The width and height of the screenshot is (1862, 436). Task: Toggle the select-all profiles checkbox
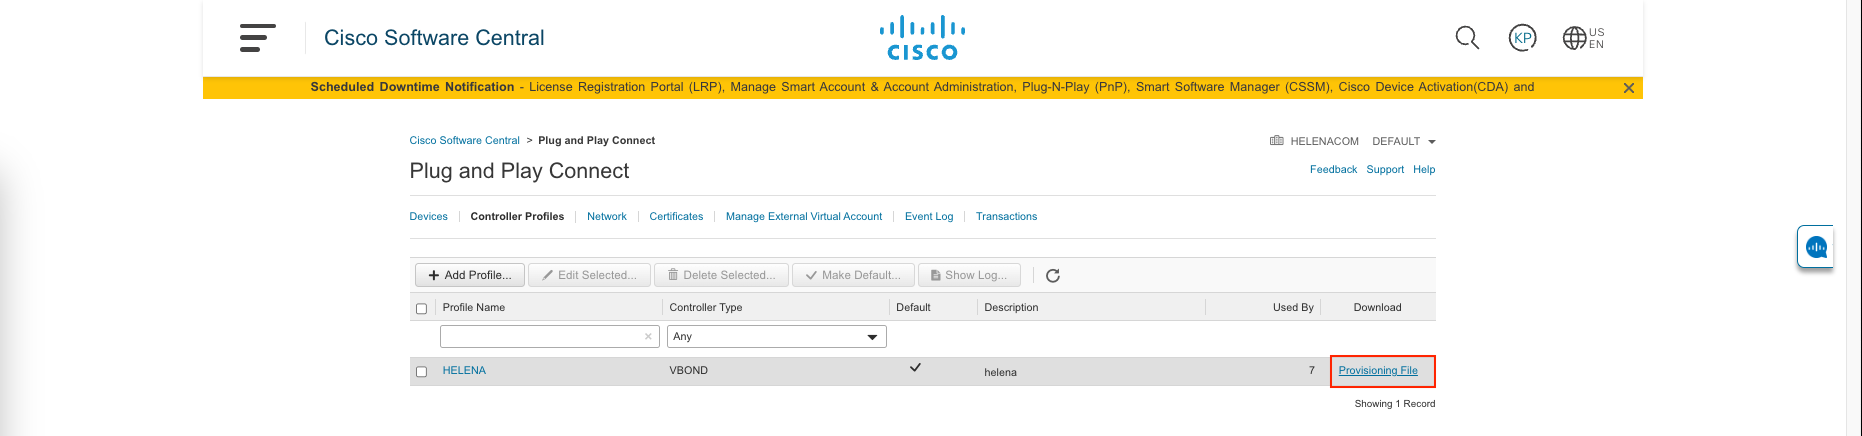(421, 309)
